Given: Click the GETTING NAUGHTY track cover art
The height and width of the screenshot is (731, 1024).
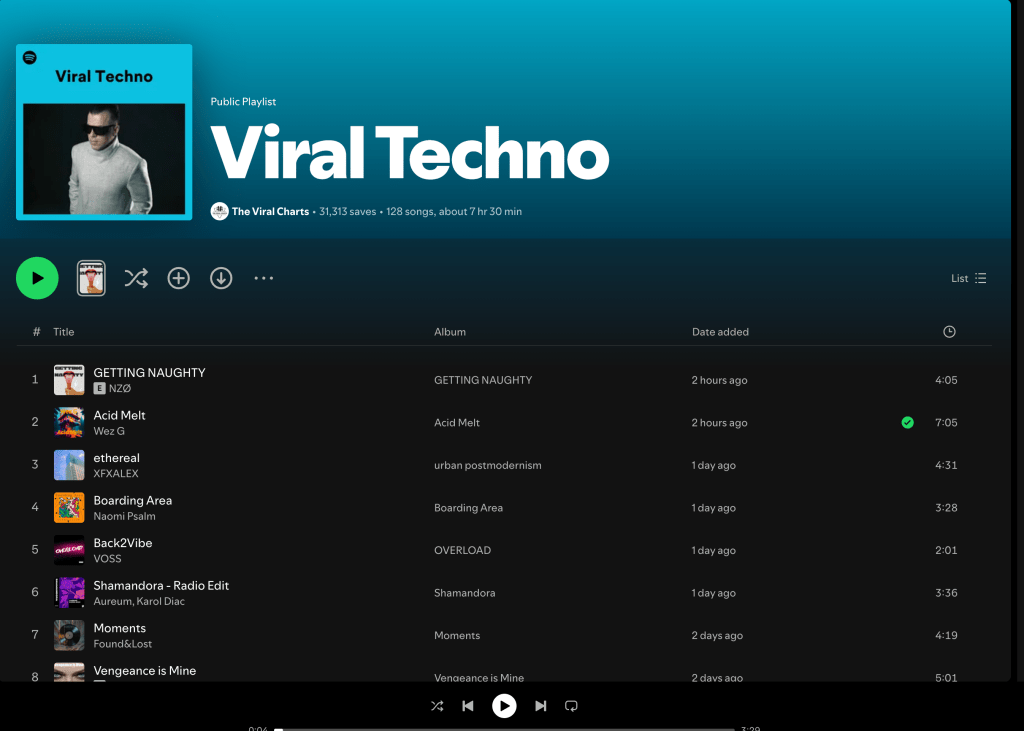Looking at the screenshot, I should (69, 380).
